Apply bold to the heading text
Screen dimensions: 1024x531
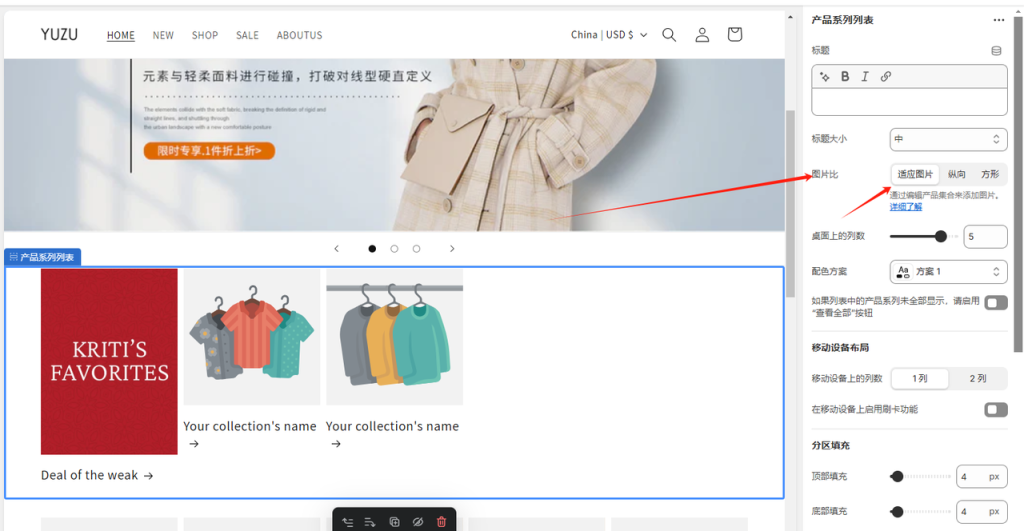[845, 76]
